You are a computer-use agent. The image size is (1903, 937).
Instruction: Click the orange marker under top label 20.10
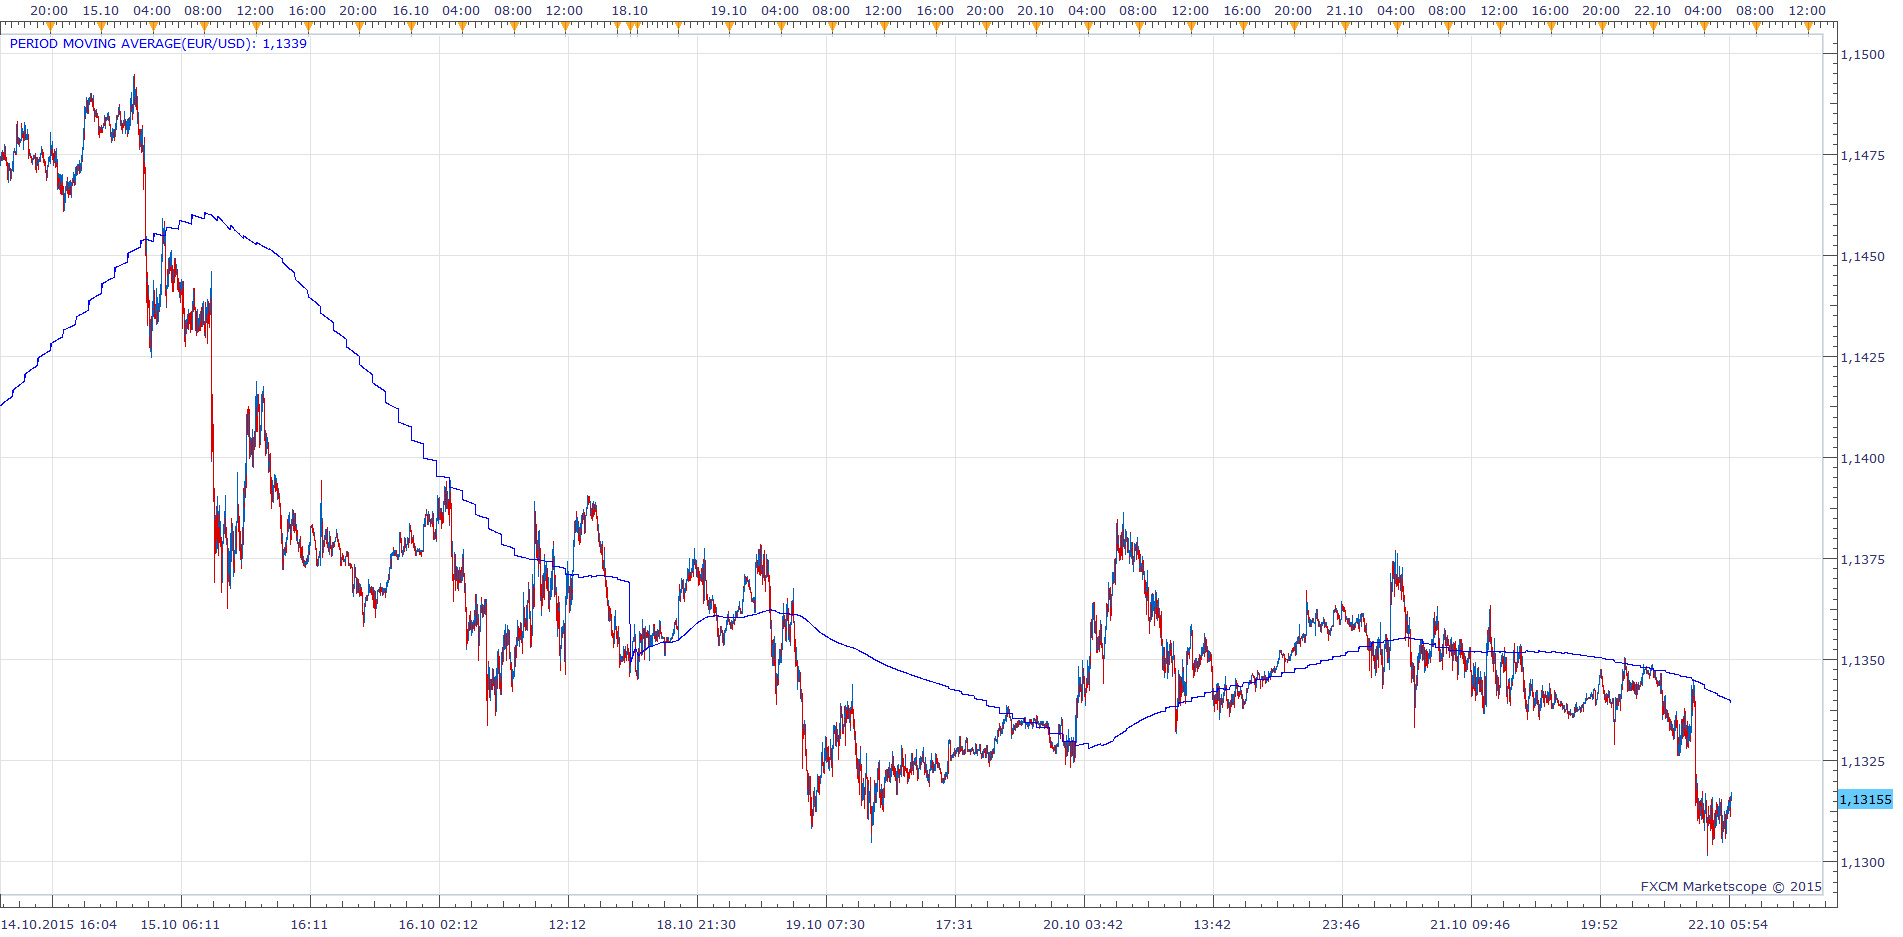(x=1036, y=27)
